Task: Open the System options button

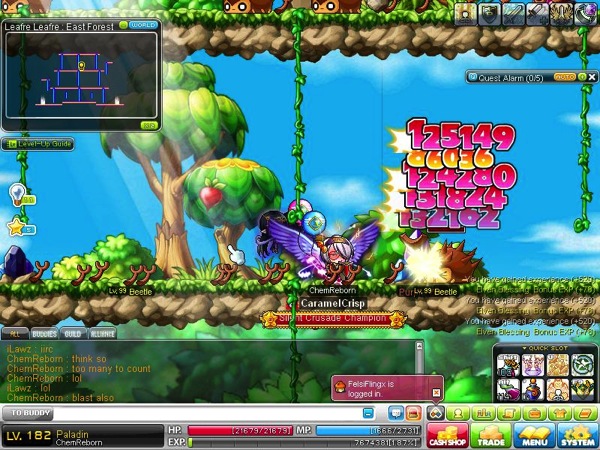Action: coord(578,435)
